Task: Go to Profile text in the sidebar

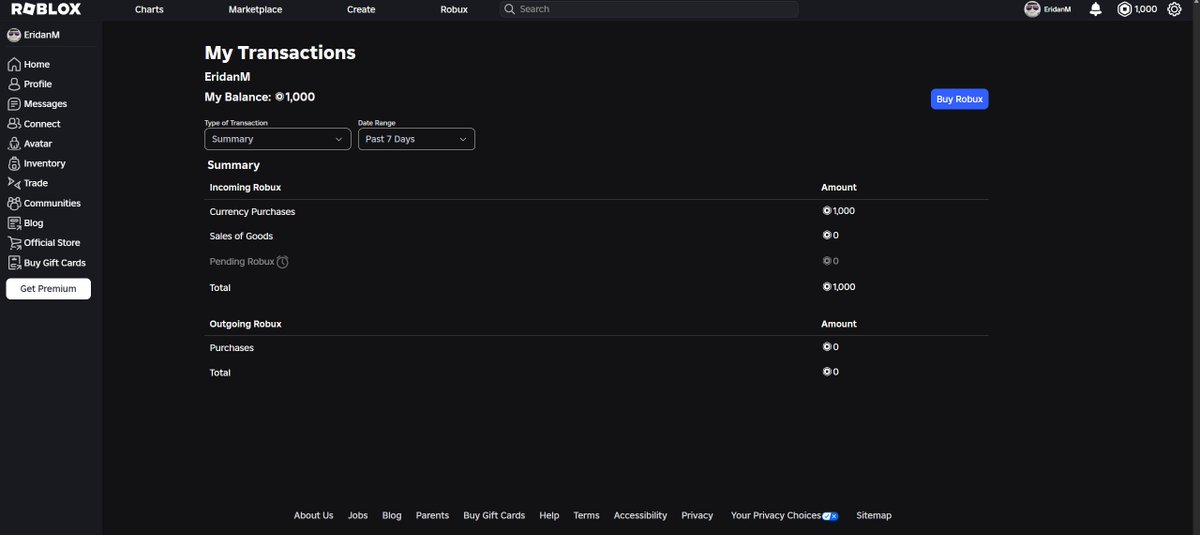Action: click(x=38, y=84)
